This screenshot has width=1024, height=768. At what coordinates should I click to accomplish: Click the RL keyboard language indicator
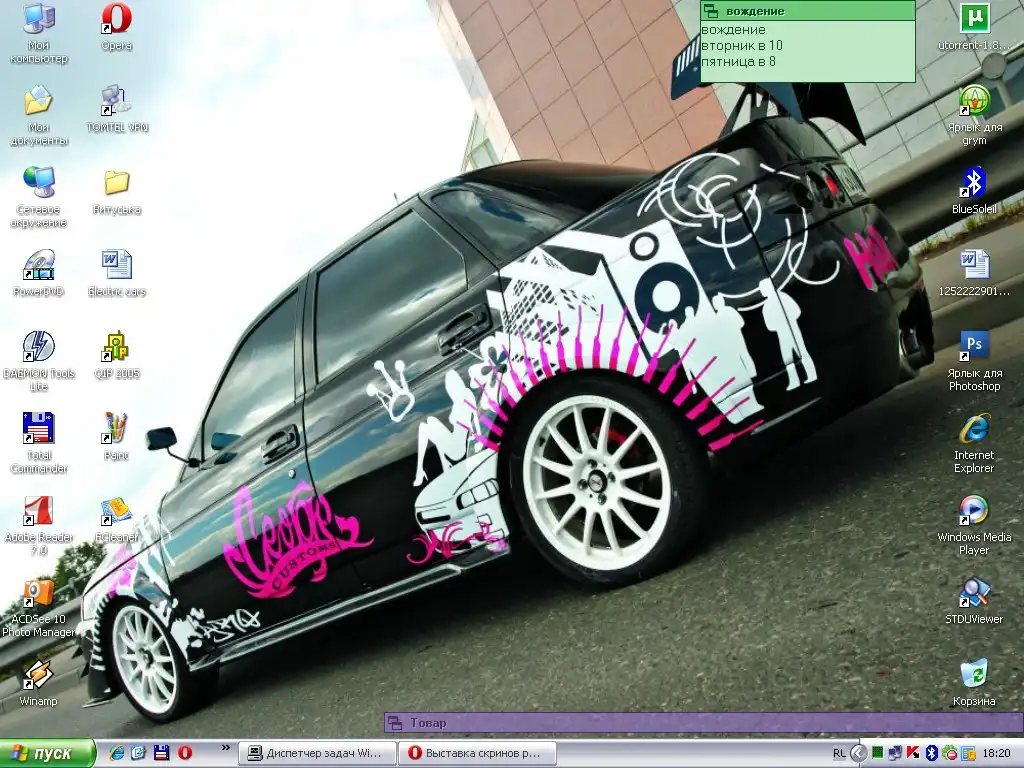839,753
